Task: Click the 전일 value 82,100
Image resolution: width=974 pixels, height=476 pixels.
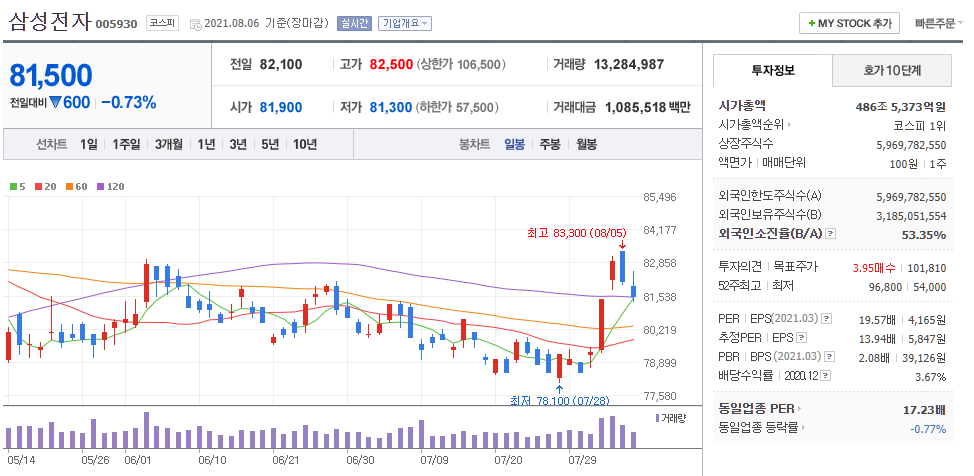Action: click(x=281, y=64)
